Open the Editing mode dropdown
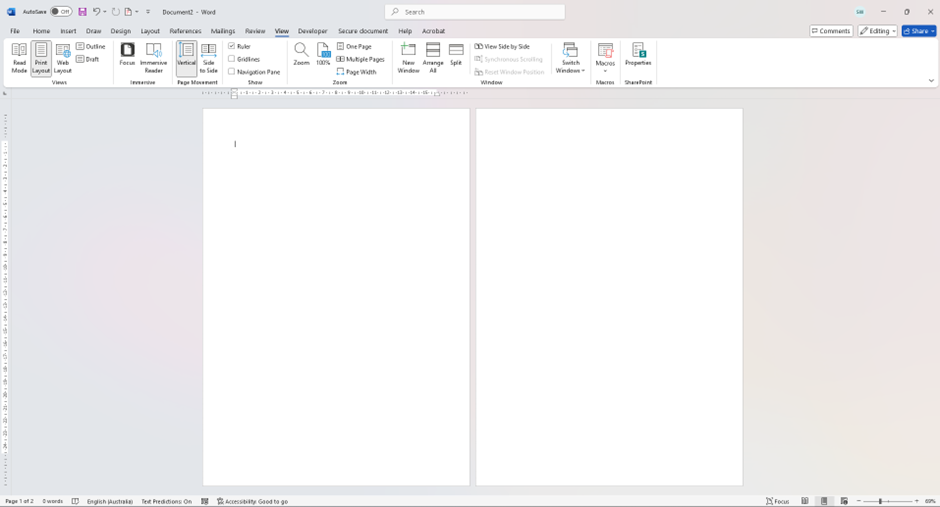940x507 pixels. coord(877,31)
